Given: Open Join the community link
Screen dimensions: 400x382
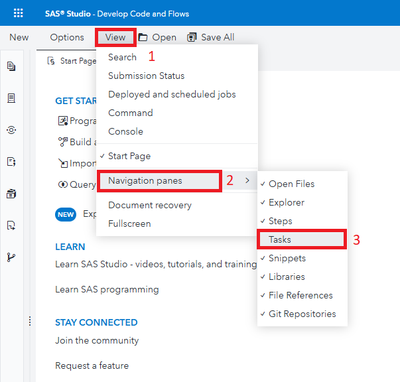Looking at the screenshot, I should click(97, 340).
